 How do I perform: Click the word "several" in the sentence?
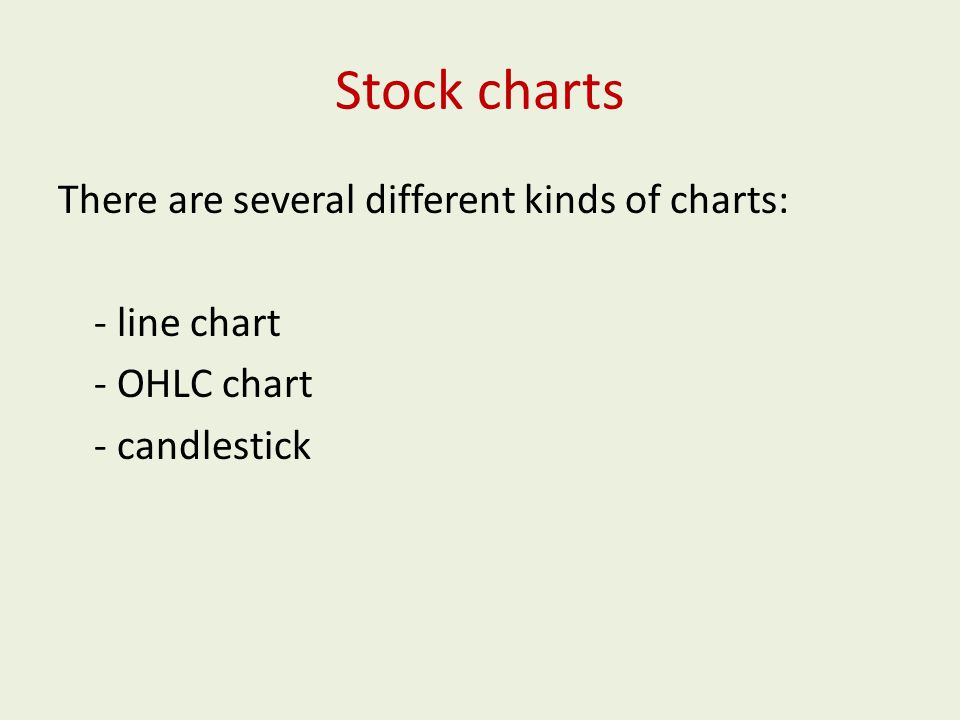pos(294,199)
